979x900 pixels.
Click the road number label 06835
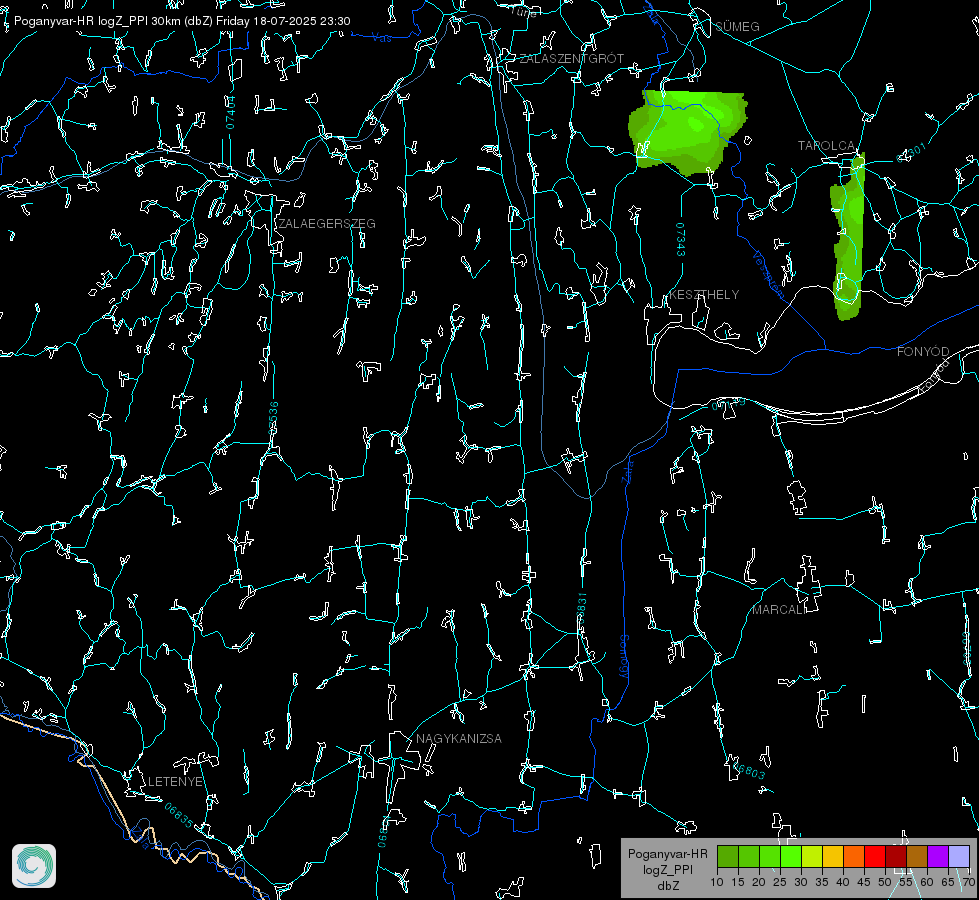[179, 816]
